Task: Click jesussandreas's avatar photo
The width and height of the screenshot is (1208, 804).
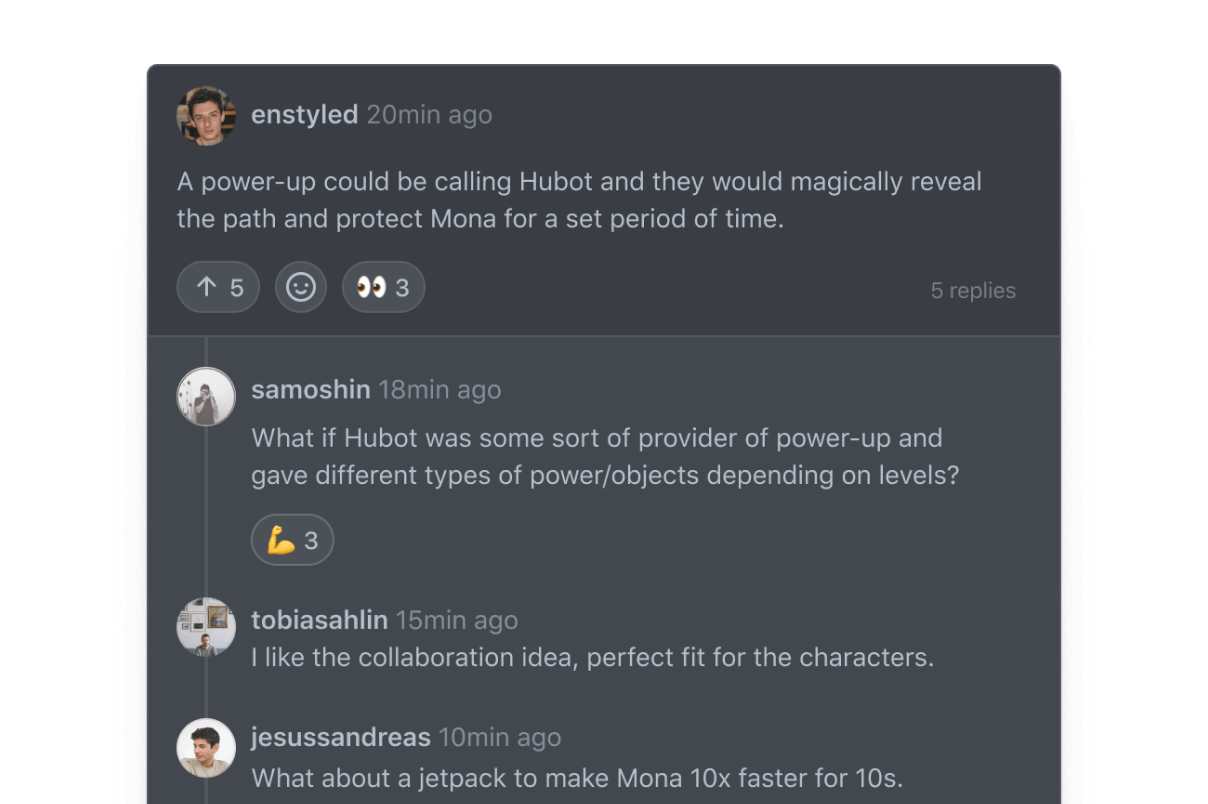Action: tap(206, 747)
